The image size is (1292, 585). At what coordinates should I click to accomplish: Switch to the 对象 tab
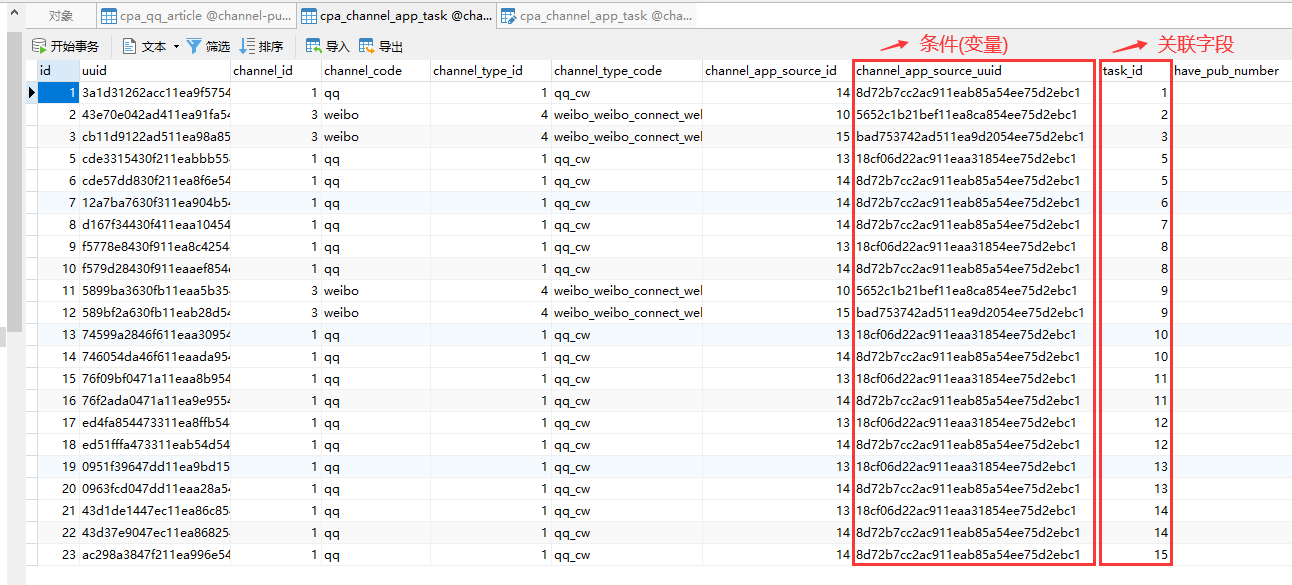point(61,16)
